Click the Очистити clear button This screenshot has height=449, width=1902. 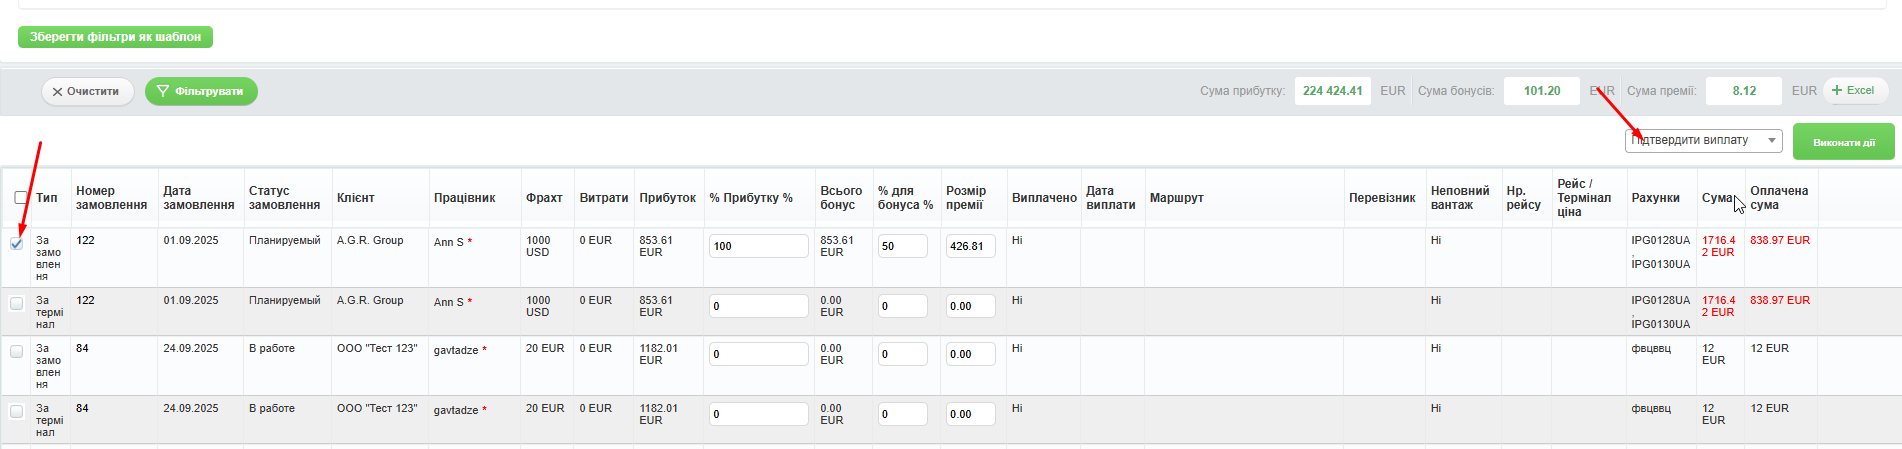coord(87,92)
